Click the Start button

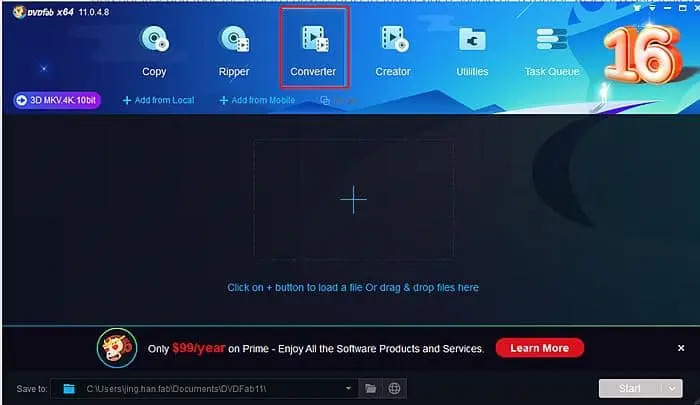pyautogui.click(x=630, y=388)
